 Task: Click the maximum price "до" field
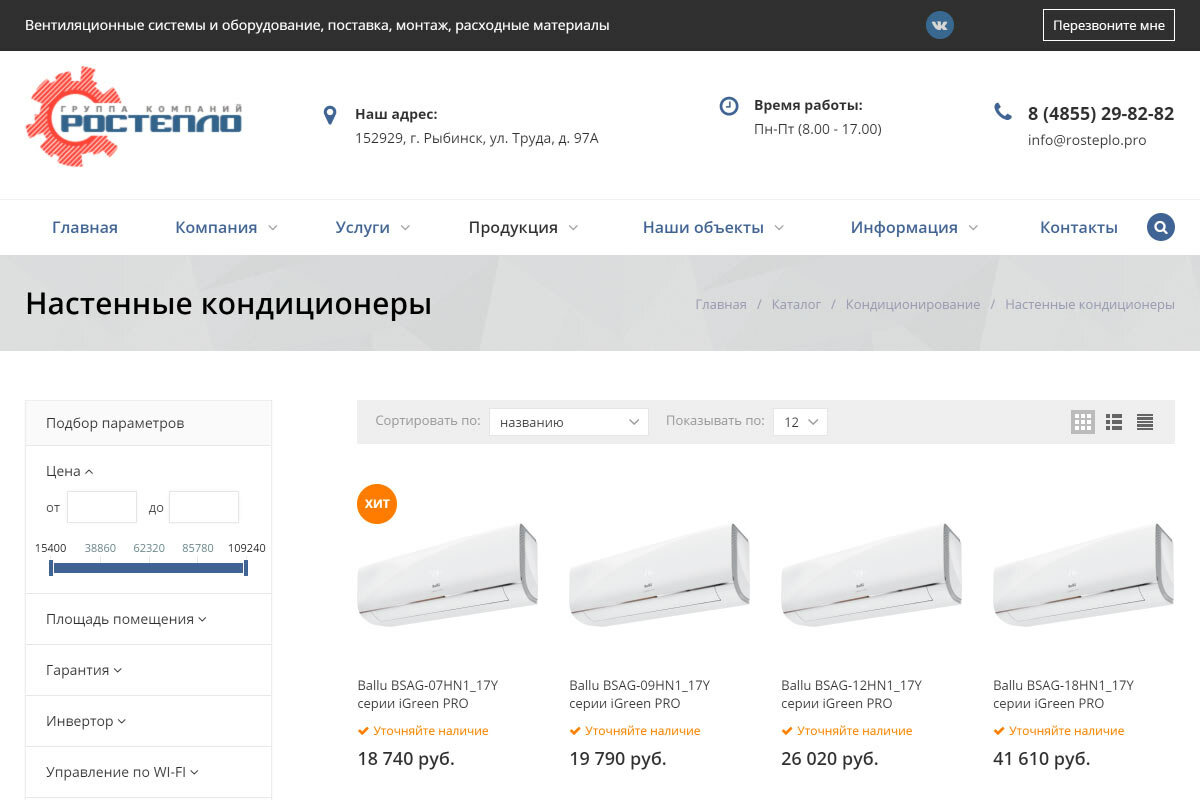tap(204, 507)
